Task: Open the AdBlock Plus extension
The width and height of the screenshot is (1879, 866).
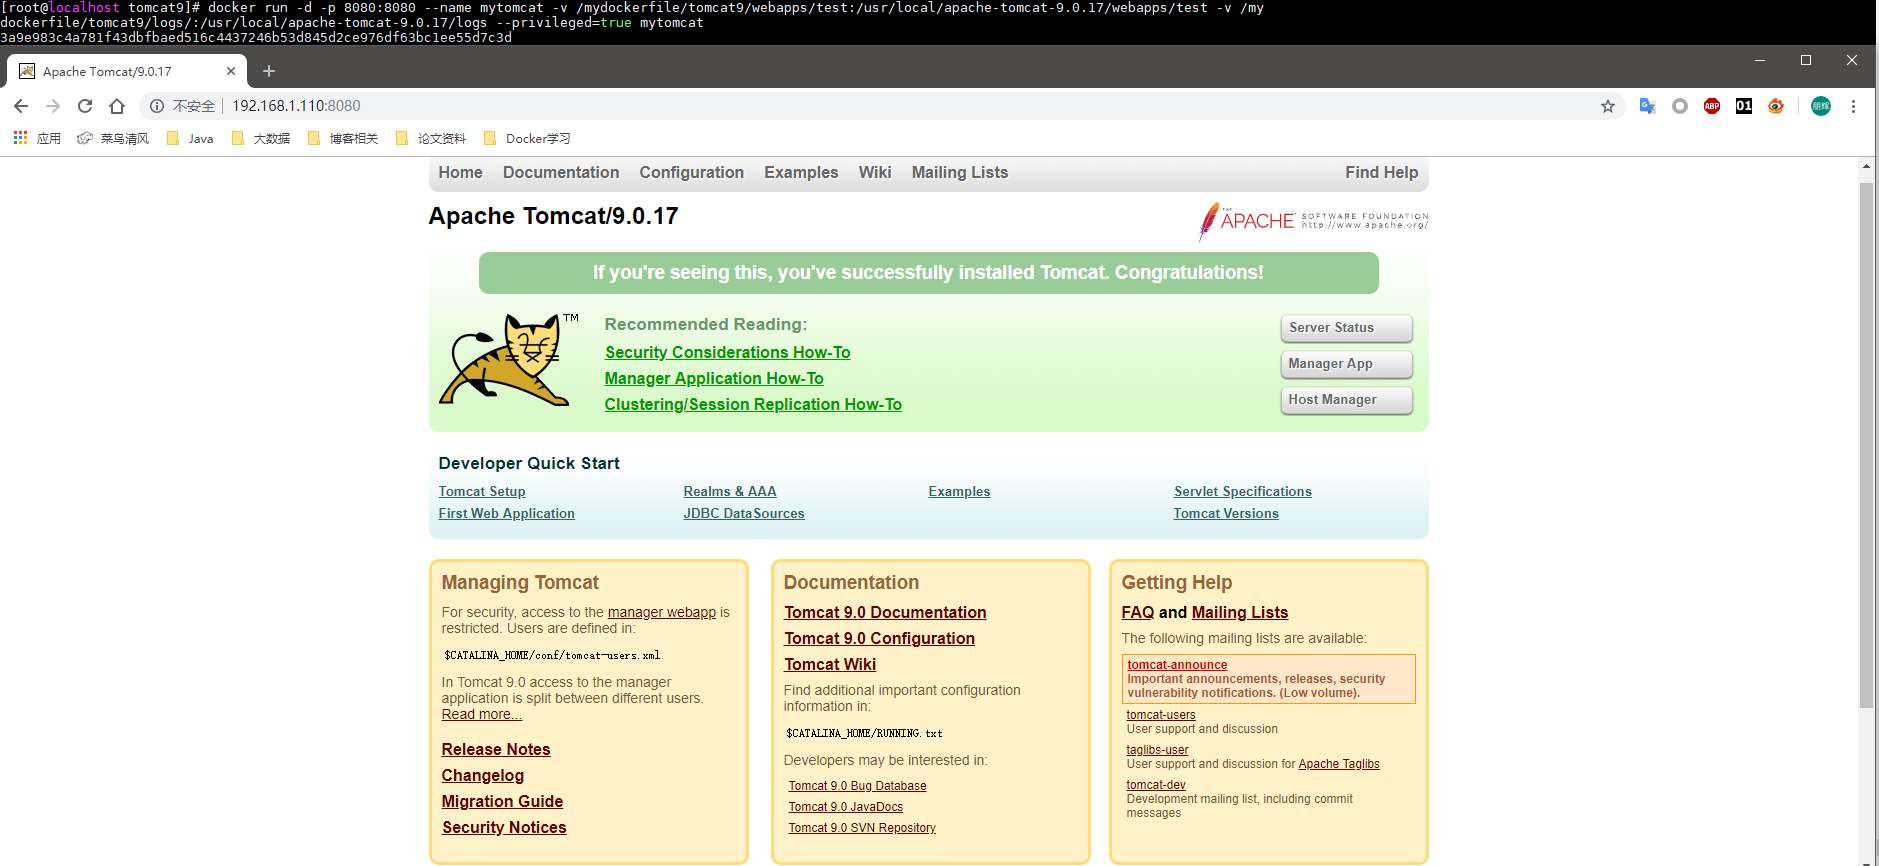Action: 1712,106
